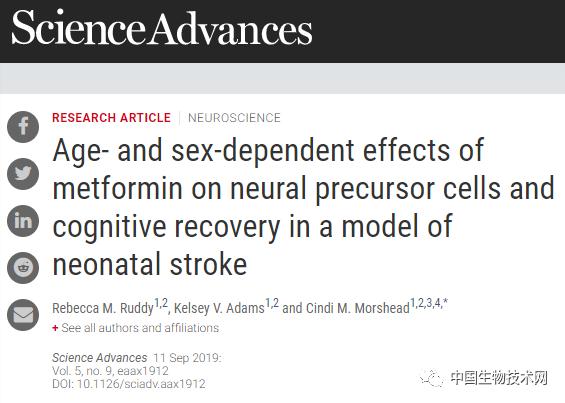Click the 中国生物技术网 watermark text
This screenshot has height=403, width=565.
[x=499, y=378]
